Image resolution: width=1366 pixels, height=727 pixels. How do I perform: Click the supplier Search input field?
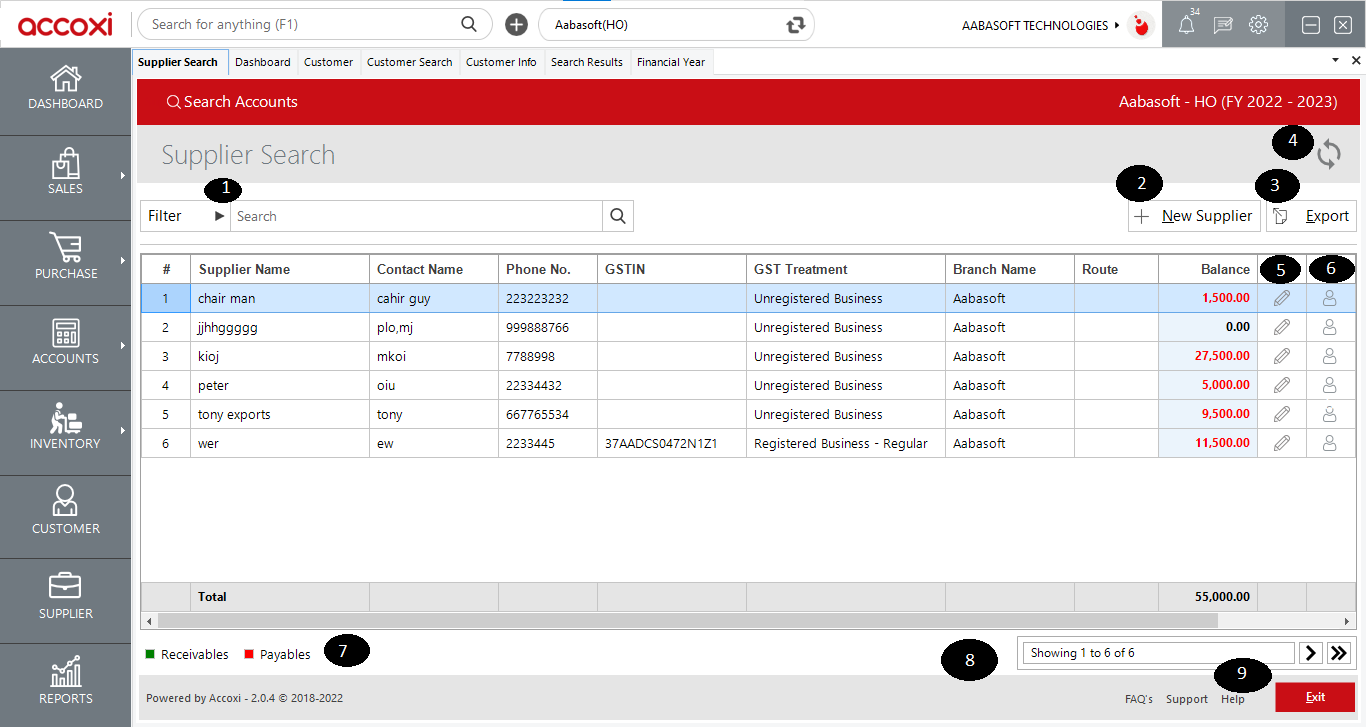click(x=416, y=216)
